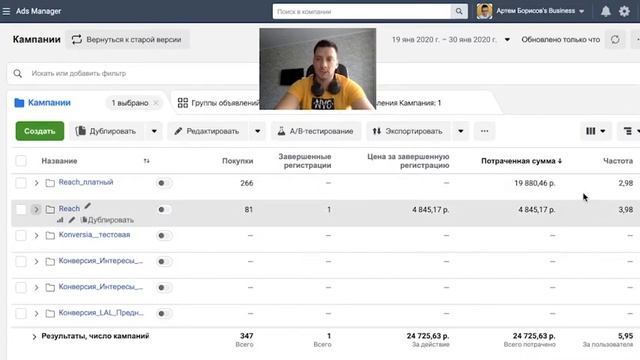Viewport: 640px width, 360px height.
Task: Click the Редактировать button
Action: pyautogui.click(x=207, y=131)
